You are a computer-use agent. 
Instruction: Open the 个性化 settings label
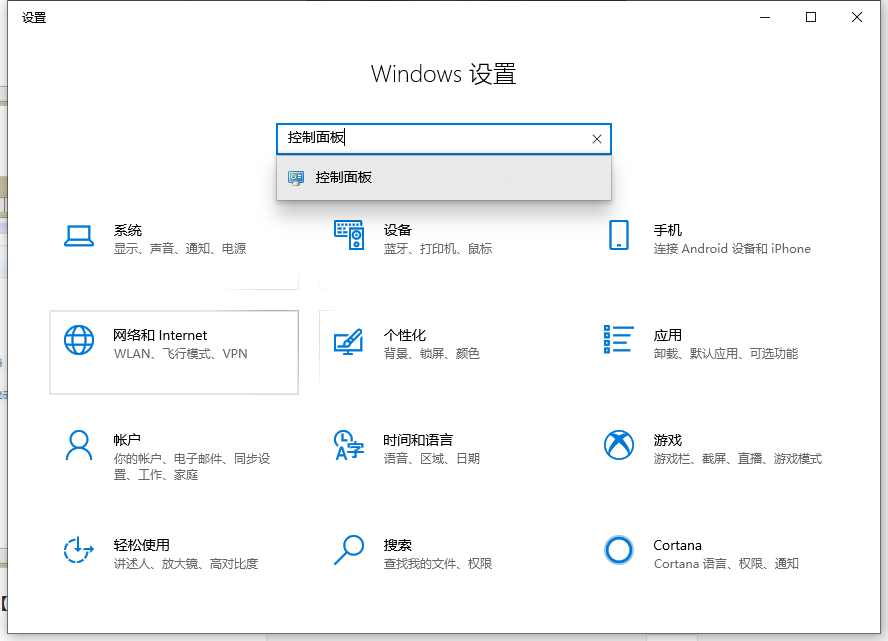point(405,335)
